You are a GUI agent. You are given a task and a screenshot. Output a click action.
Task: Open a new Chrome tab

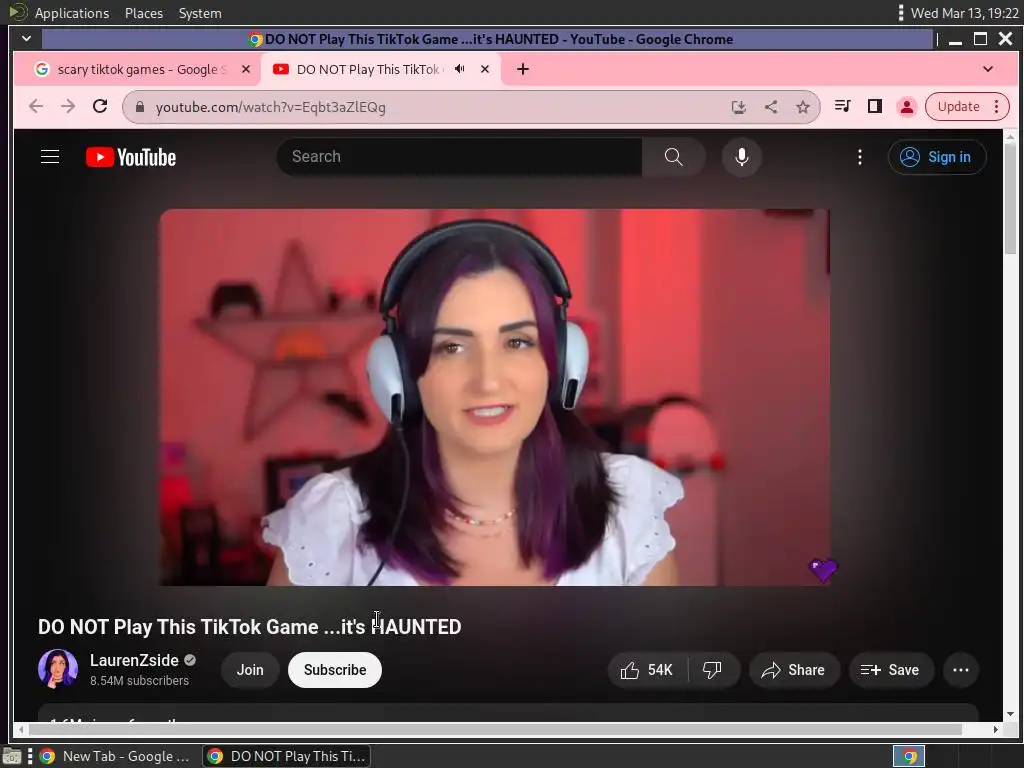522,69
